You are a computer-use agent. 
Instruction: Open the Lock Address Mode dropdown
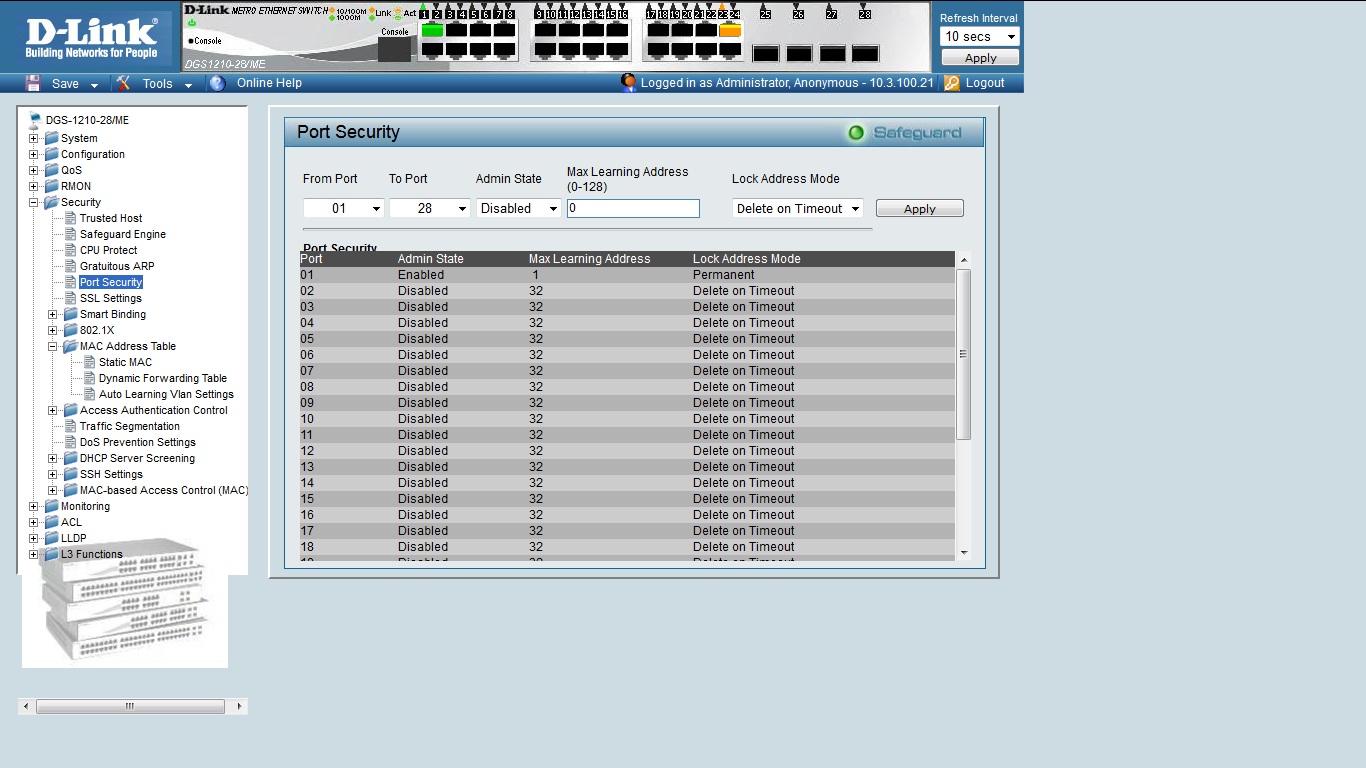tap(797, 208)
